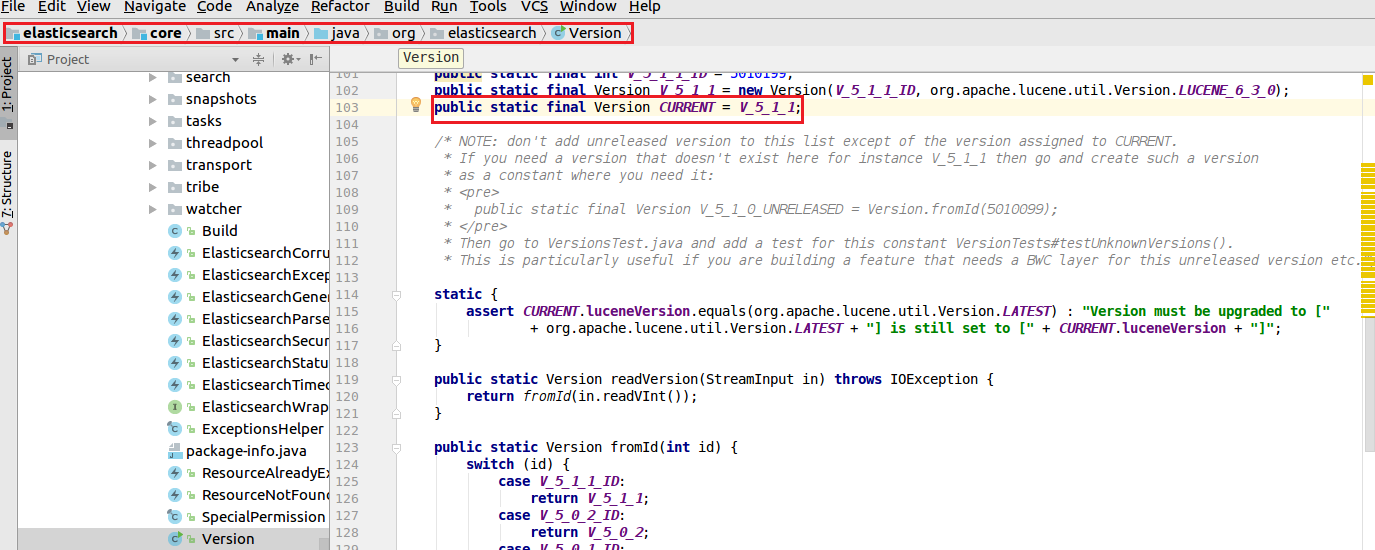This screenshot has height=550, width=1375.
Task: Expand the tribe folder
Action: [x=153, y=187]
